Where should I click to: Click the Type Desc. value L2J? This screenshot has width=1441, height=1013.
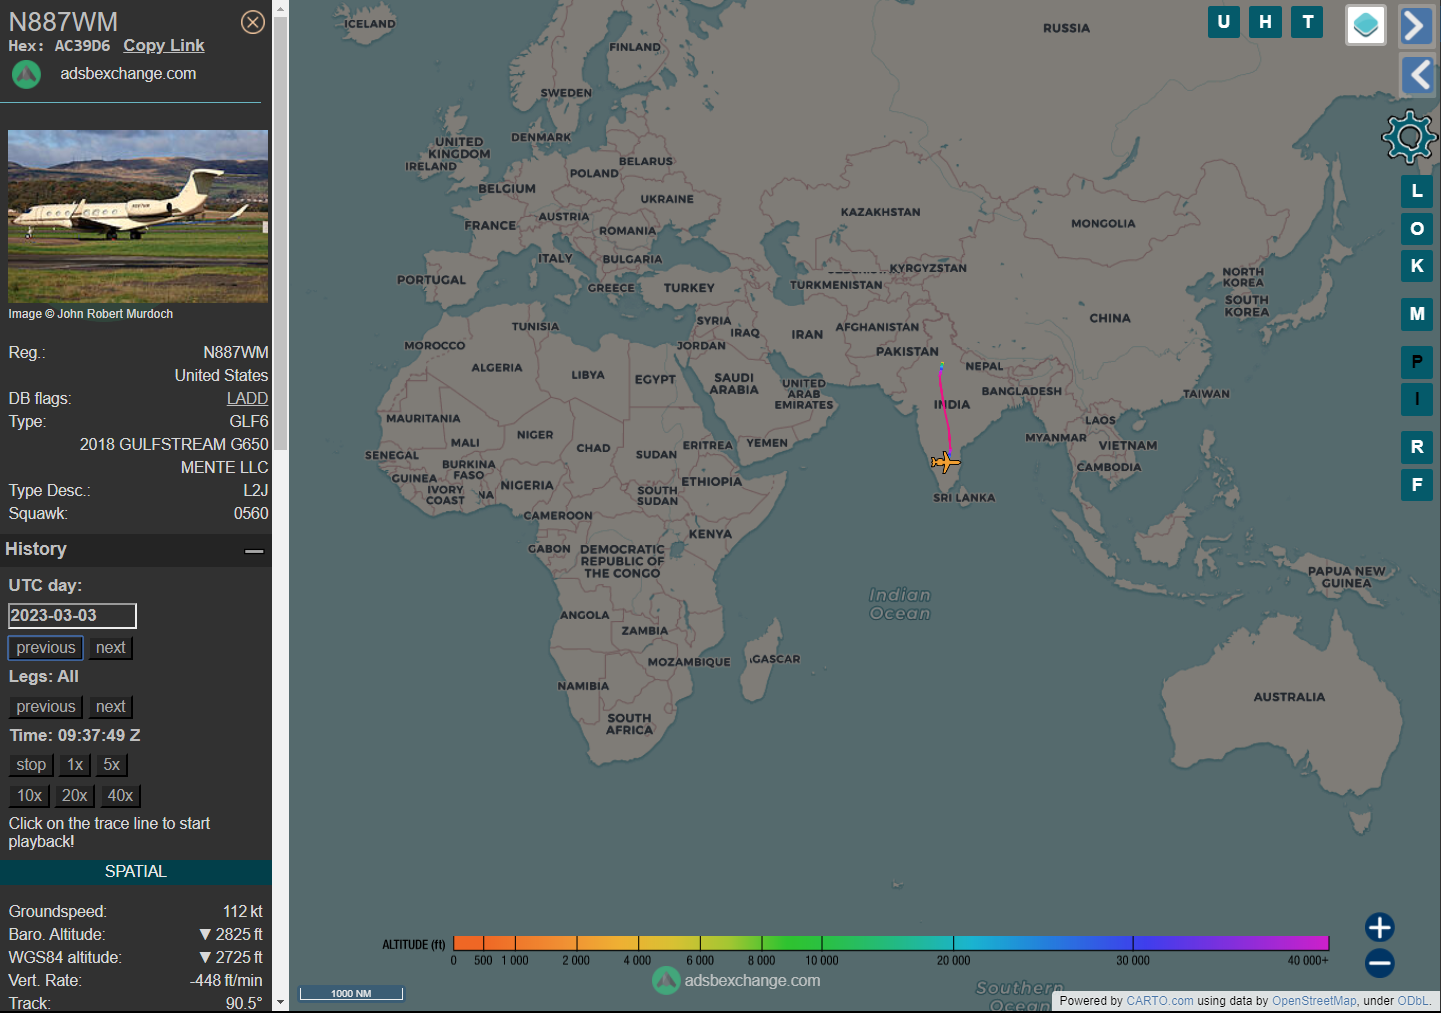coord(256,491)
